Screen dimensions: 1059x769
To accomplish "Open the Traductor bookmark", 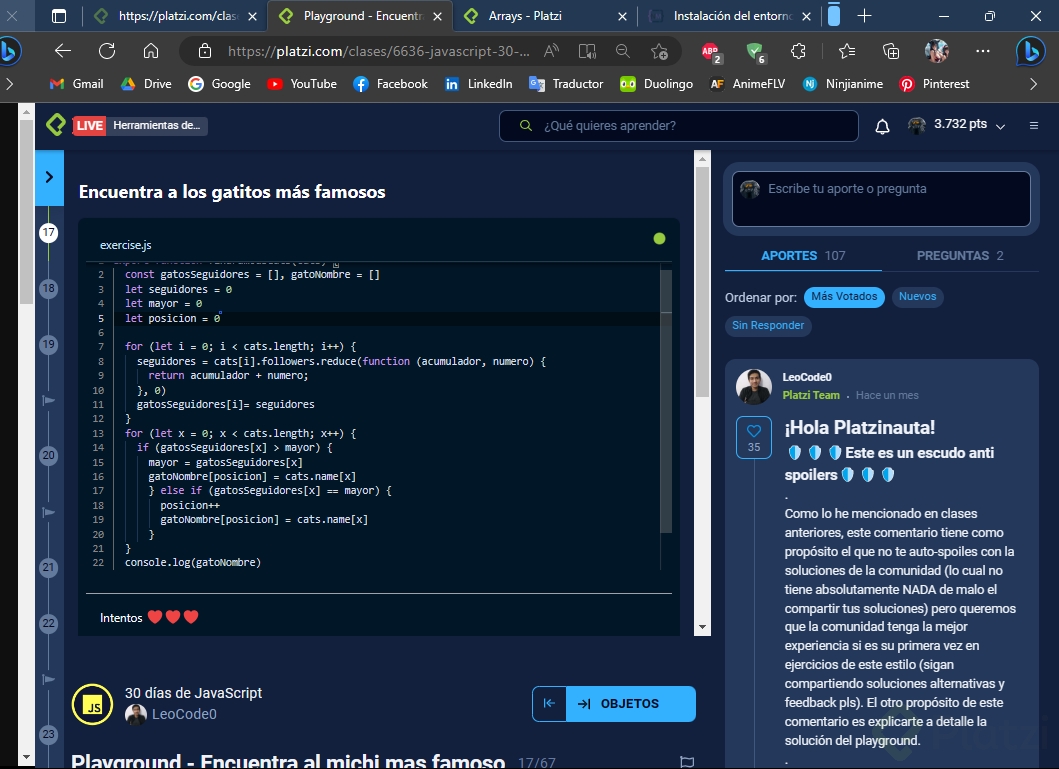I will (566, 84).
